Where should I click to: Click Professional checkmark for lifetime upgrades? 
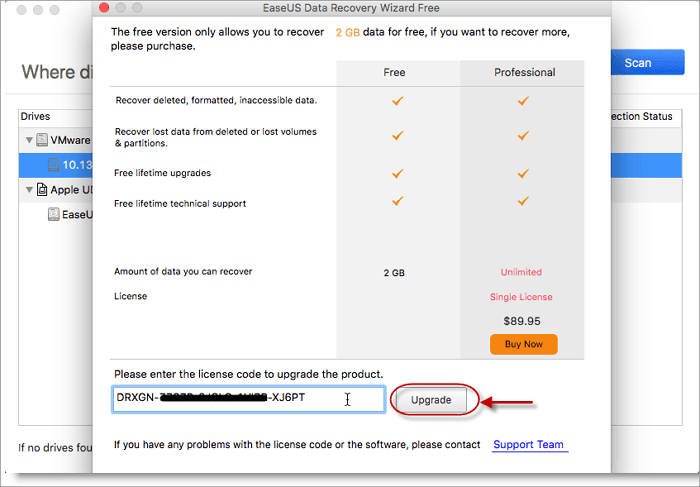523,173
